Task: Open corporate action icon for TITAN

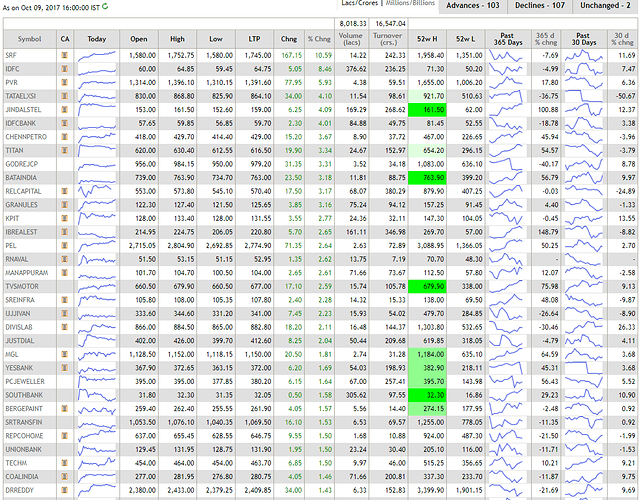Action: point(64,150)
